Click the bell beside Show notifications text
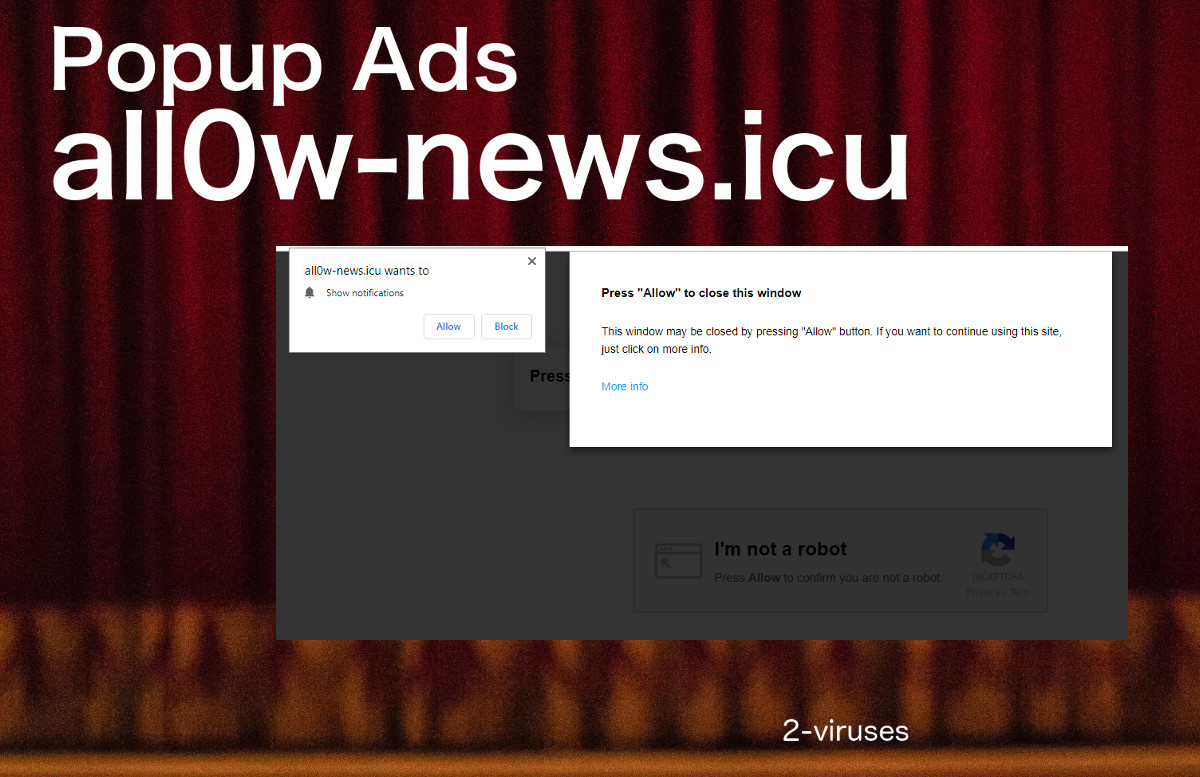The height and width of the screenshot is (777, 1200). tap(310, 292)
